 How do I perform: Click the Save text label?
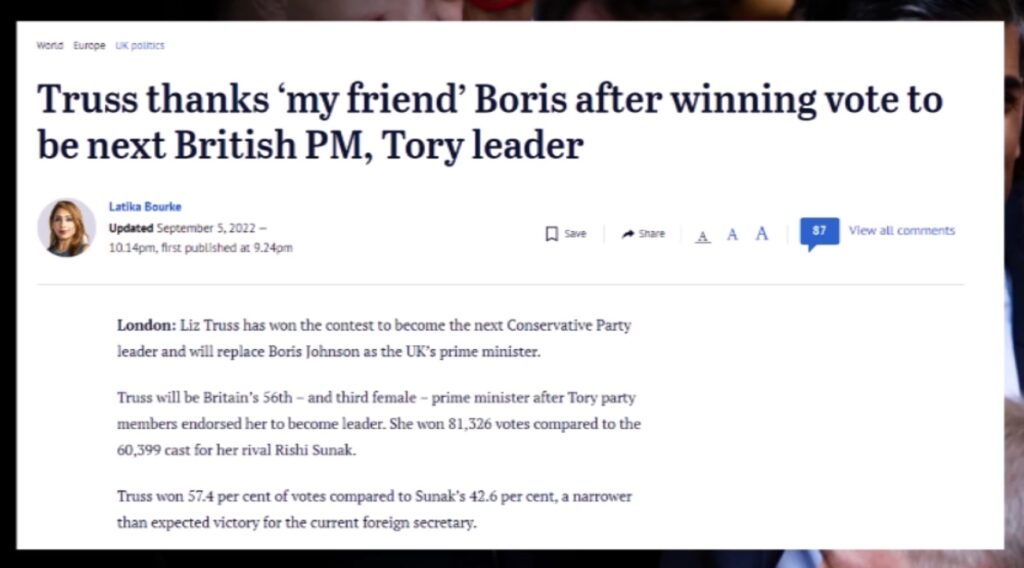click(575, 233)
